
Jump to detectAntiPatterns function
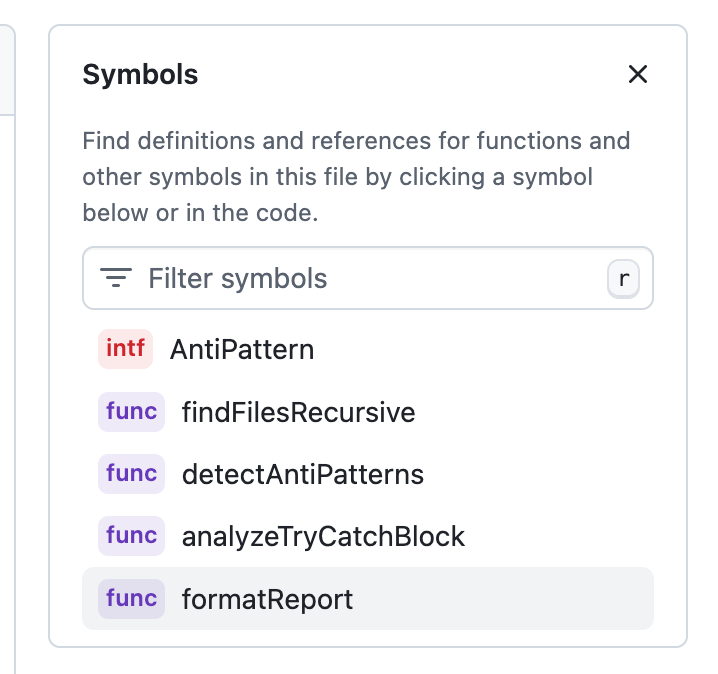368,474
